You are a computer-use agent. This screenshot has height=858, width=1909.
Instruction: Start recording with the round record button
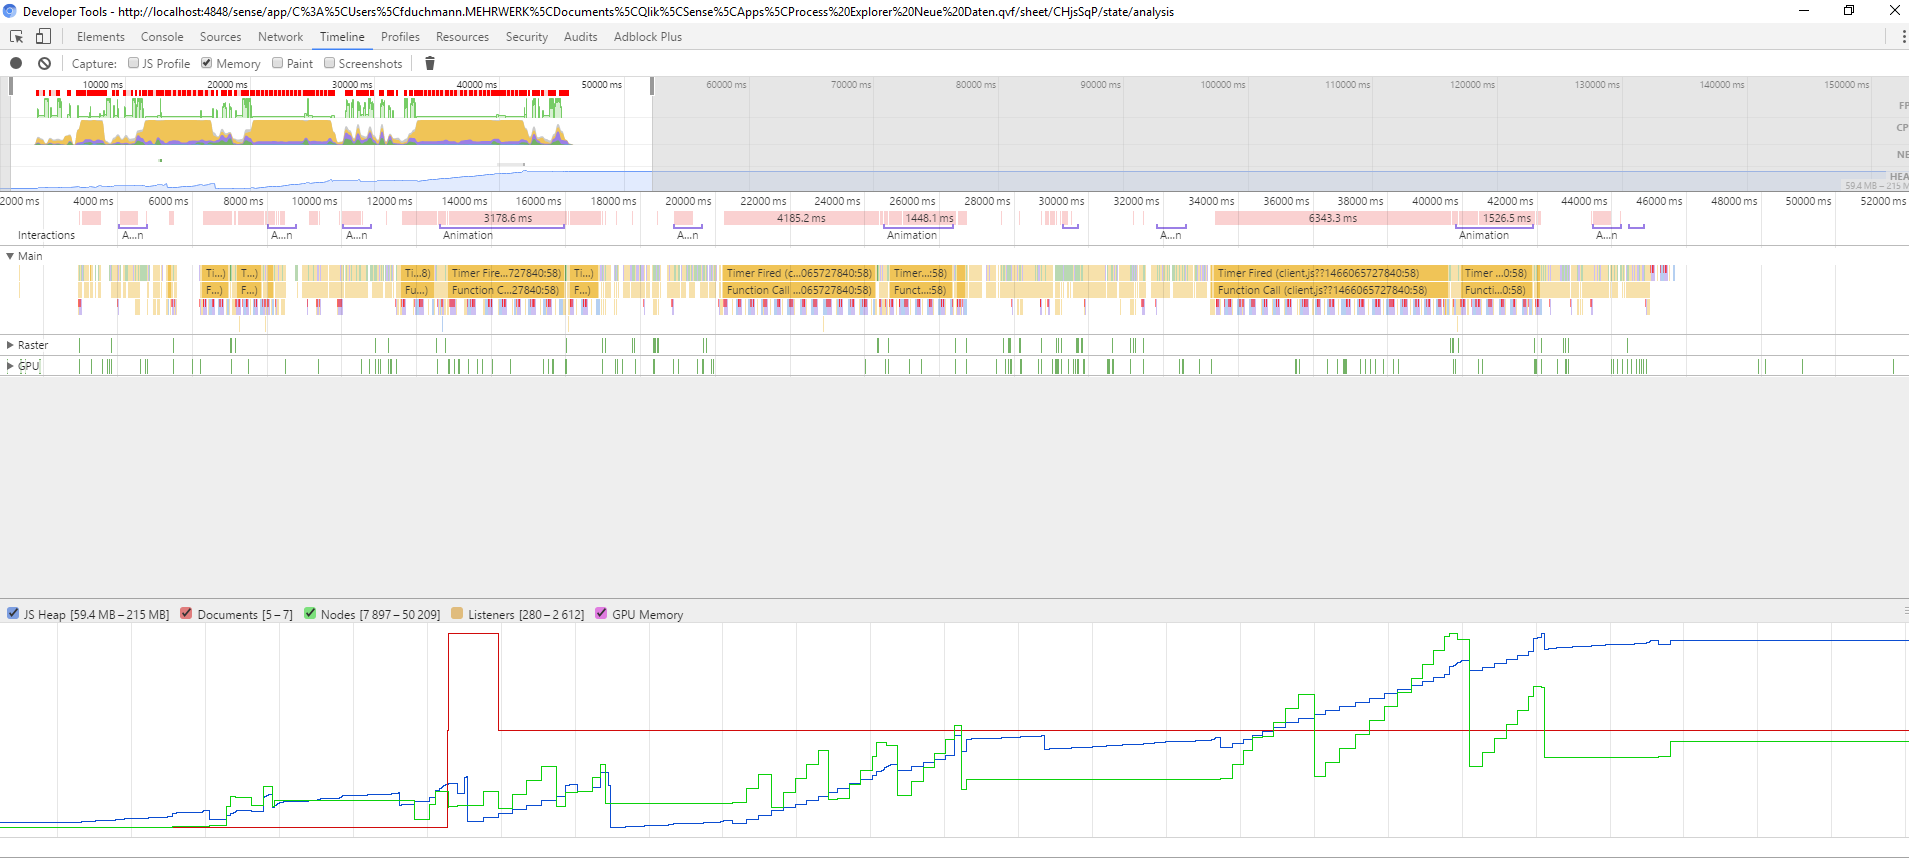coord(16,63)
